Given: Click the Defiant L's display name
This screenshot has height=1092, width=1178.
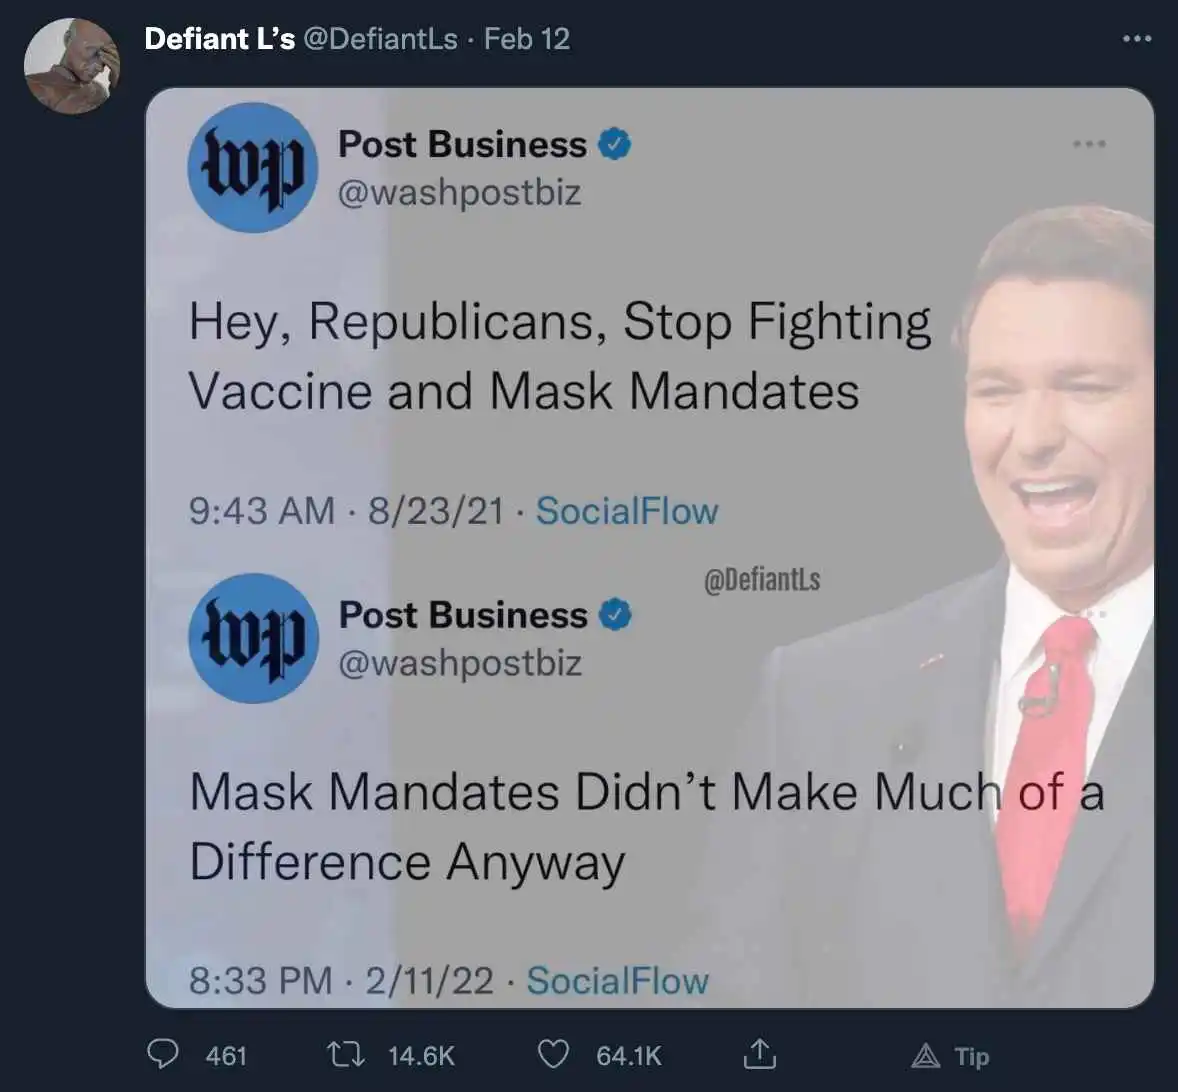Looking at the screenshot, I should [x=220, y=39].
